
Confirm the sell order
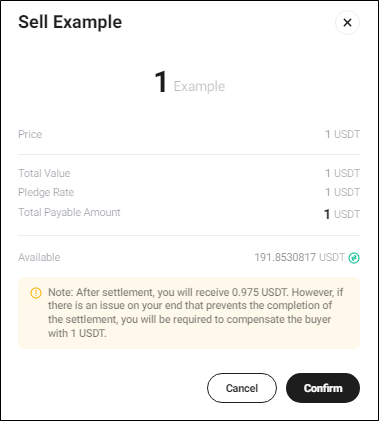click(323, 388)
